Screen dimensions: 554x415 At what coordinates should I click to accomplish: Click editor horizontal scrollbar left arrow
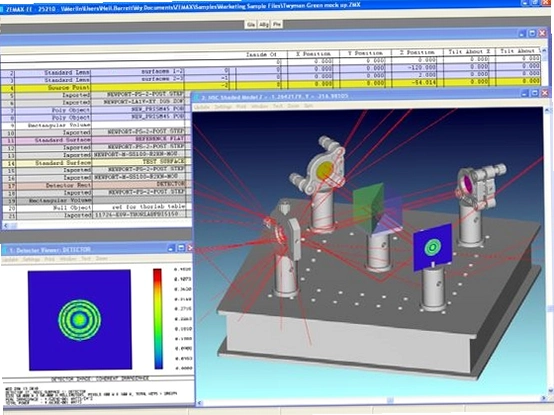click(x=6, y=225)
